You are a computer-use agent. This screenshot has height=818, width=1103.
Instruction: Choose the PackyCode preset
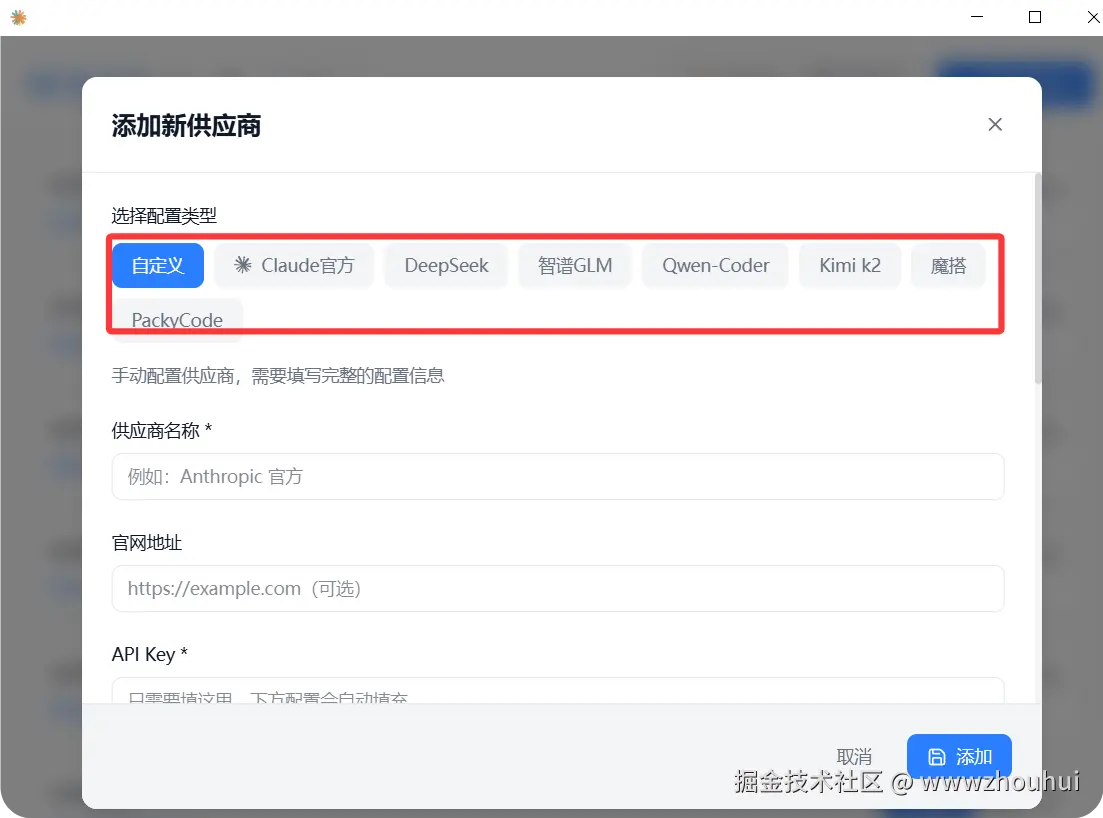click(x=177, y=320)
